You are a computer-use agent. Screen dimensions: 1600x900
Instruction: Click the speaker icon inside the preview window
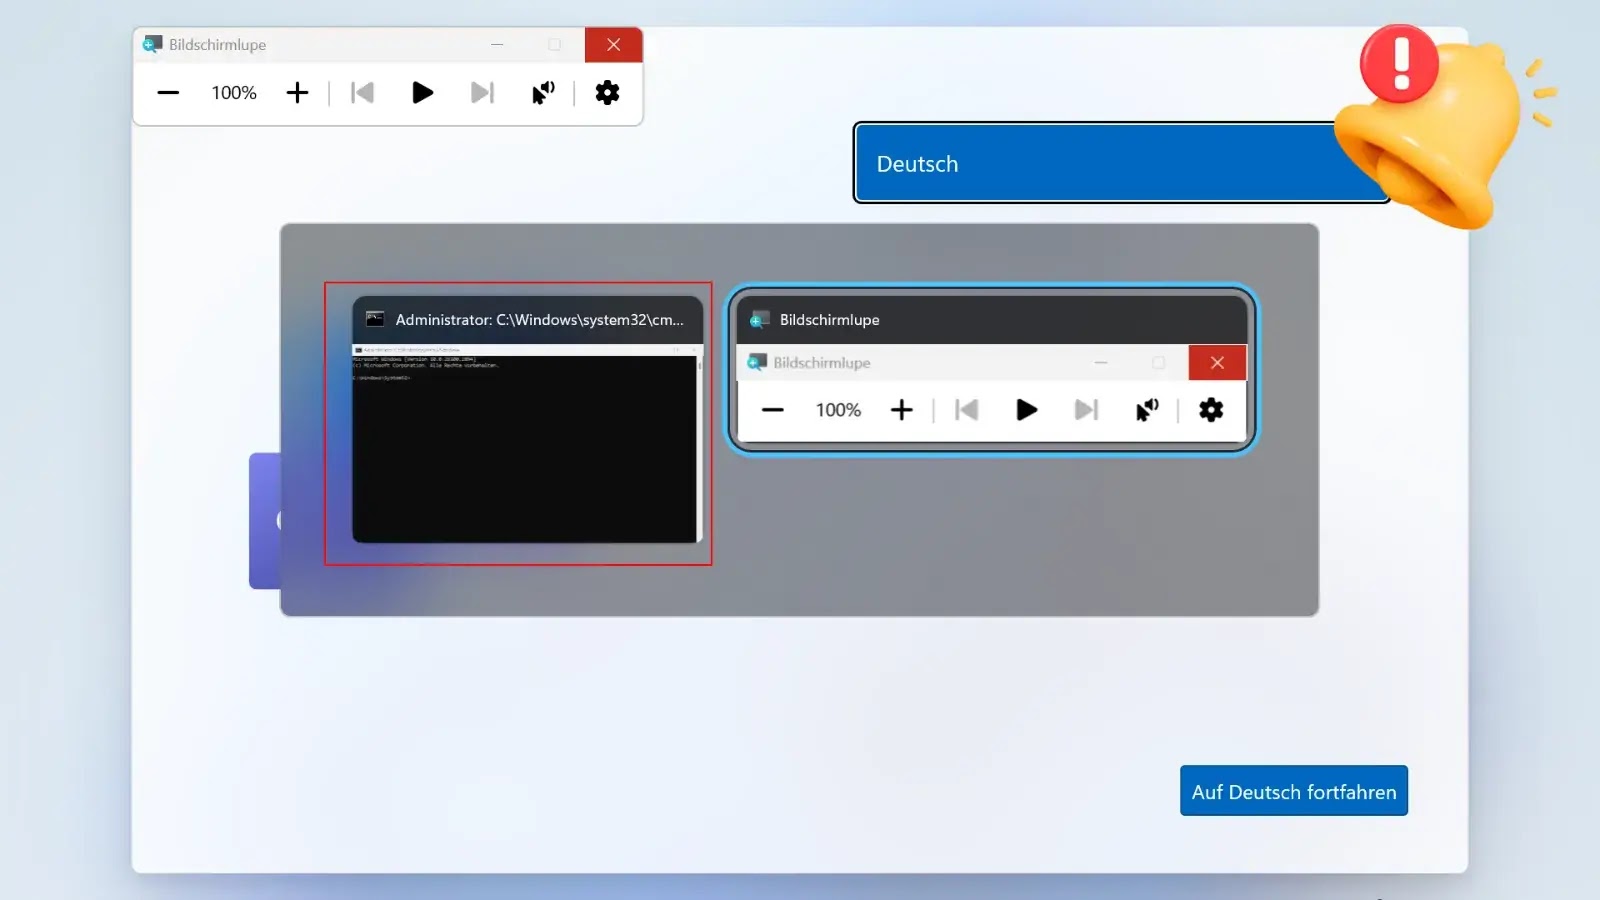coord(1147,410)
